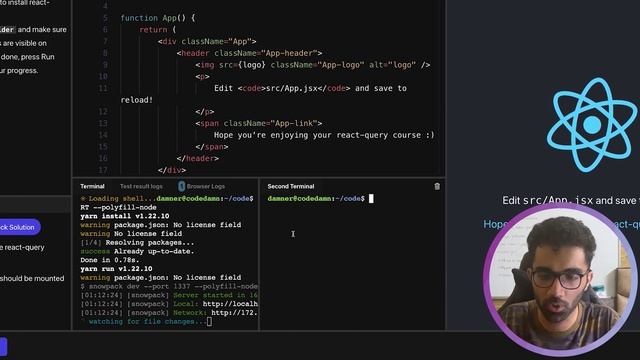This screenshot has width=640, height=360.
Task: Click the '[1/4] Resolving packages...' terminal line
Action: coord(137,243)
